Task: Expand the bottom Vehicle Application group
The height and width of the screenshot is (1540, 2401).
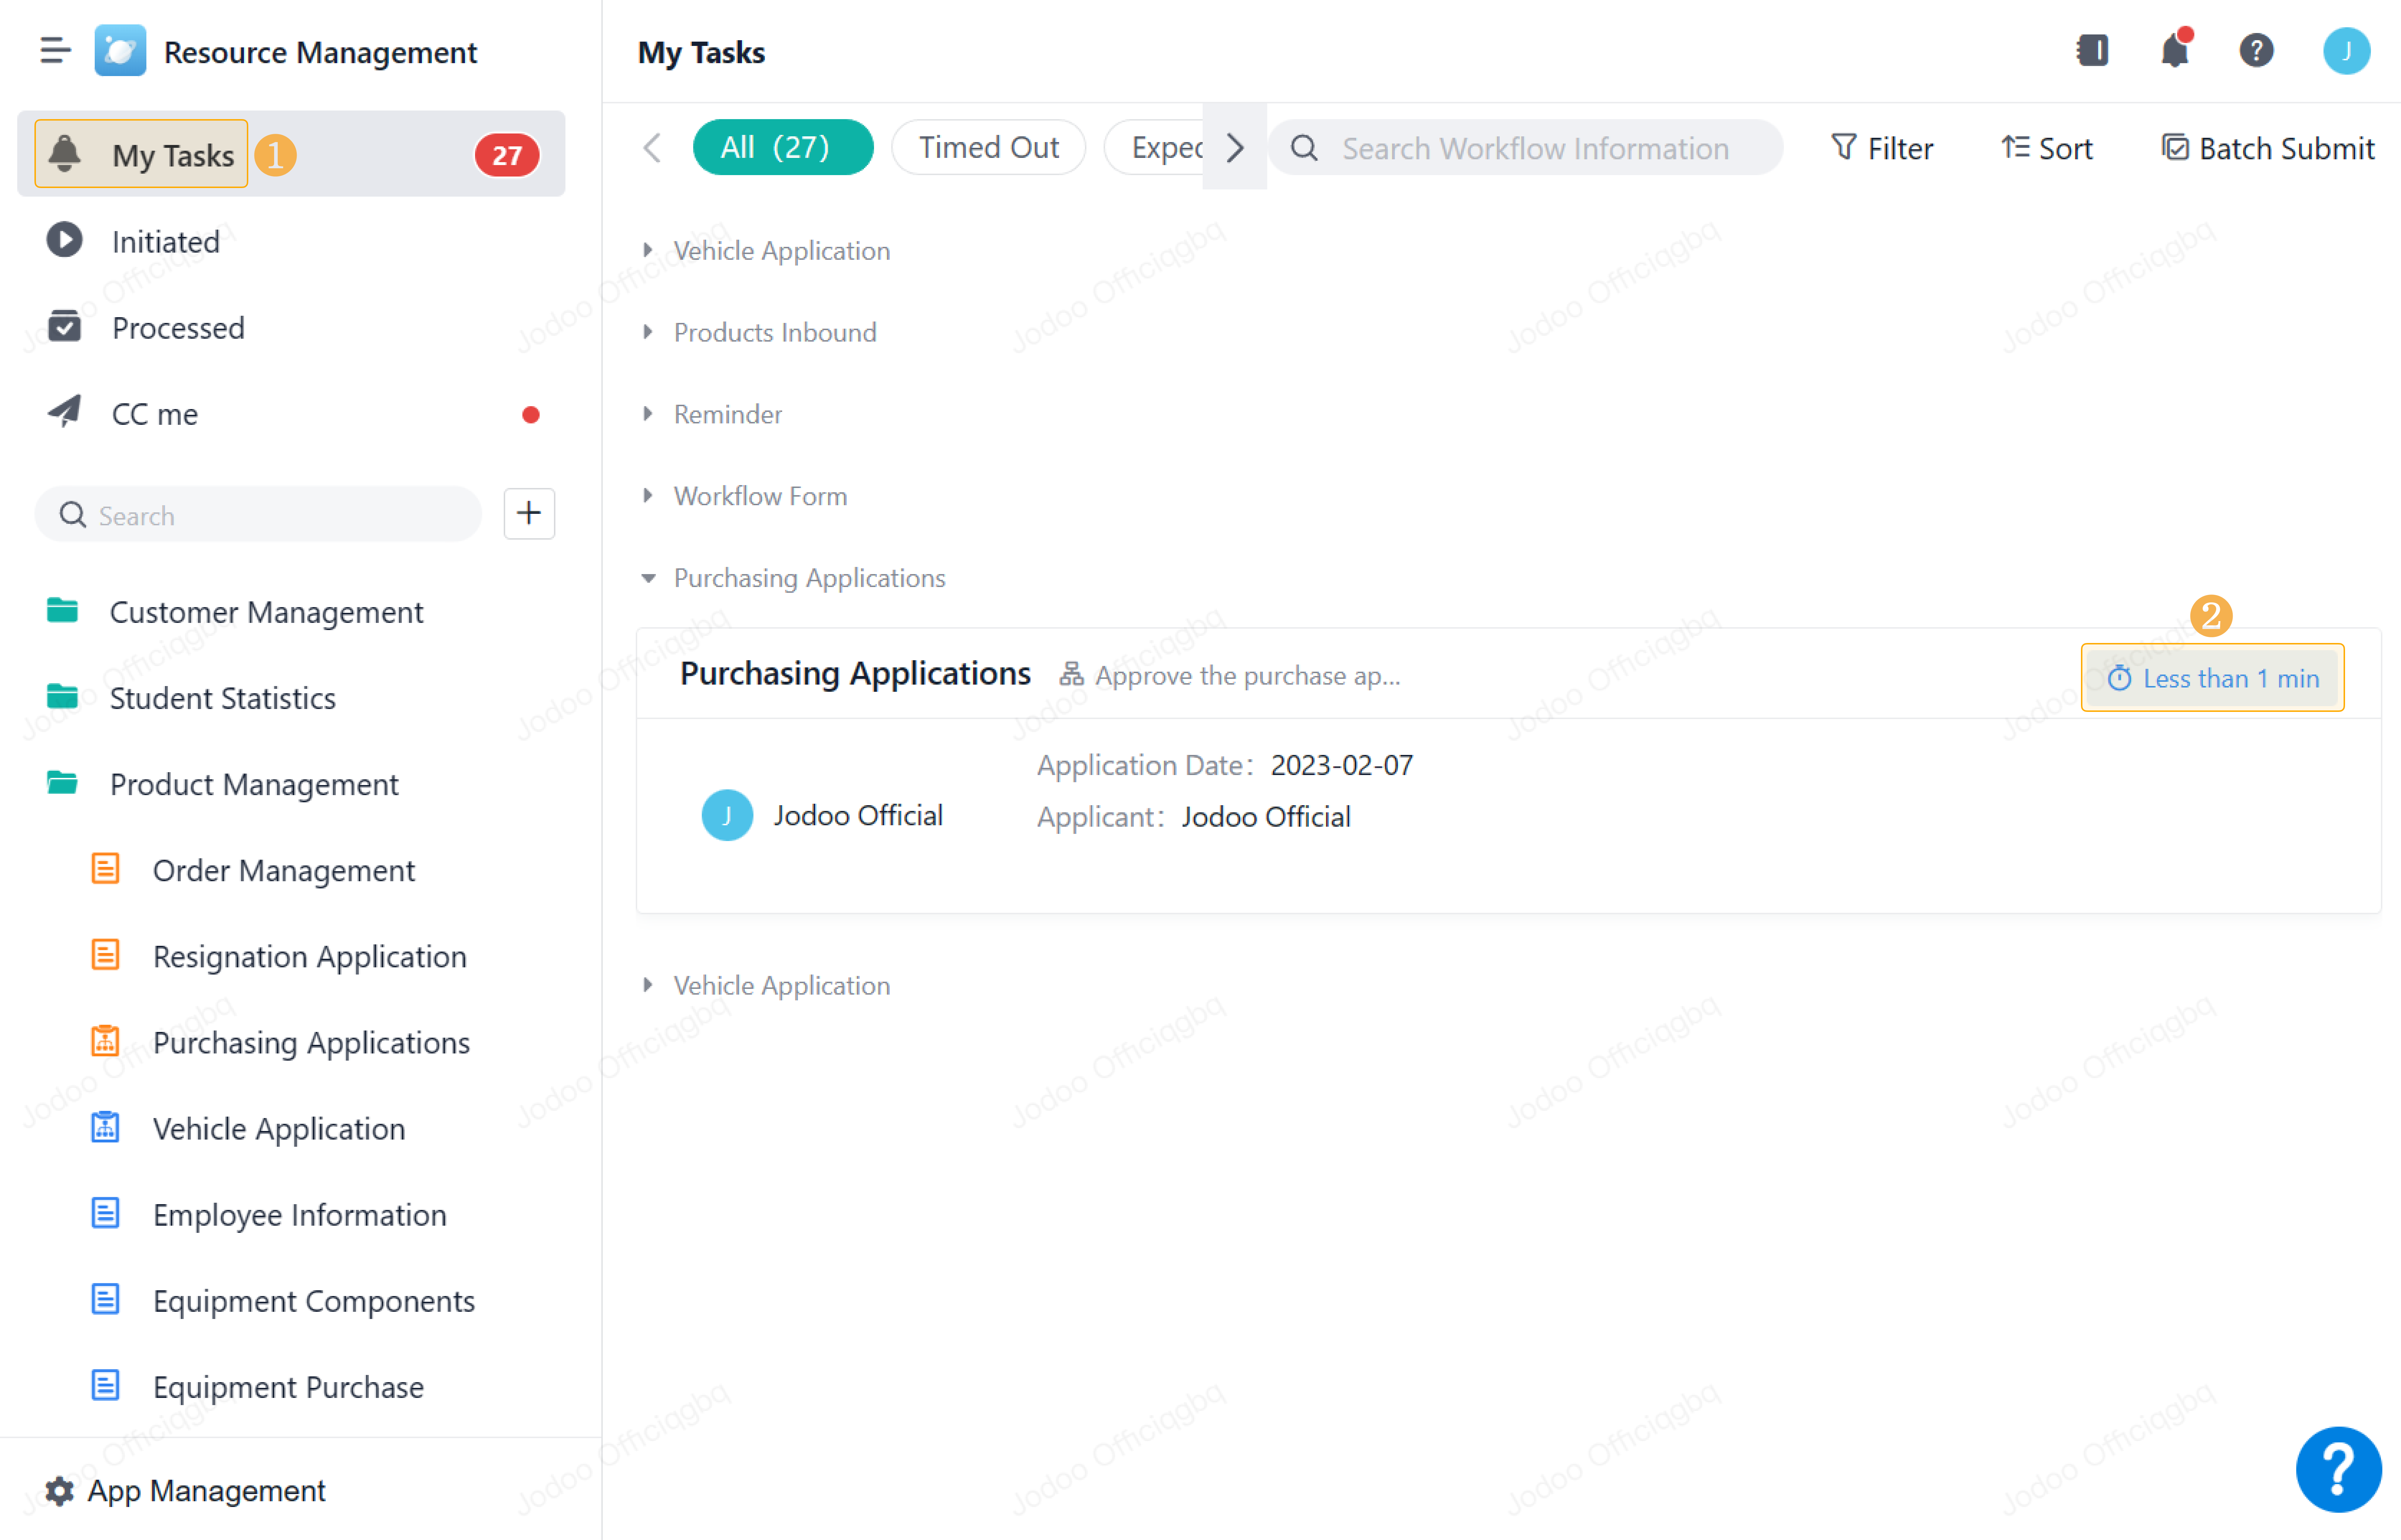Action: pos(648,985)
